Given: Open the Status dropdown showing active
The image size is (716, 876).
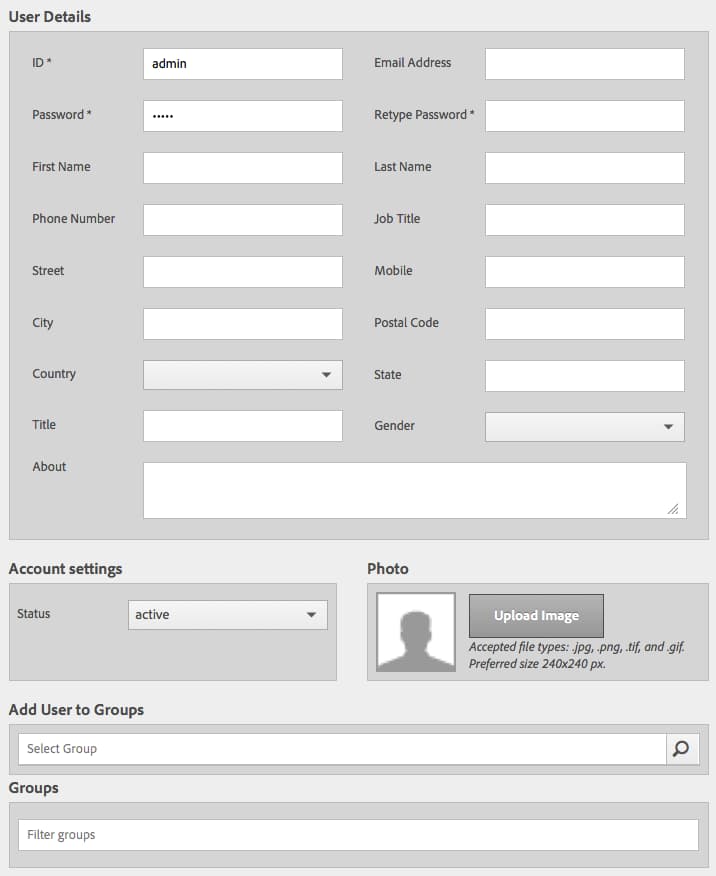Looking at the screenshot, I should coord(228,615).
